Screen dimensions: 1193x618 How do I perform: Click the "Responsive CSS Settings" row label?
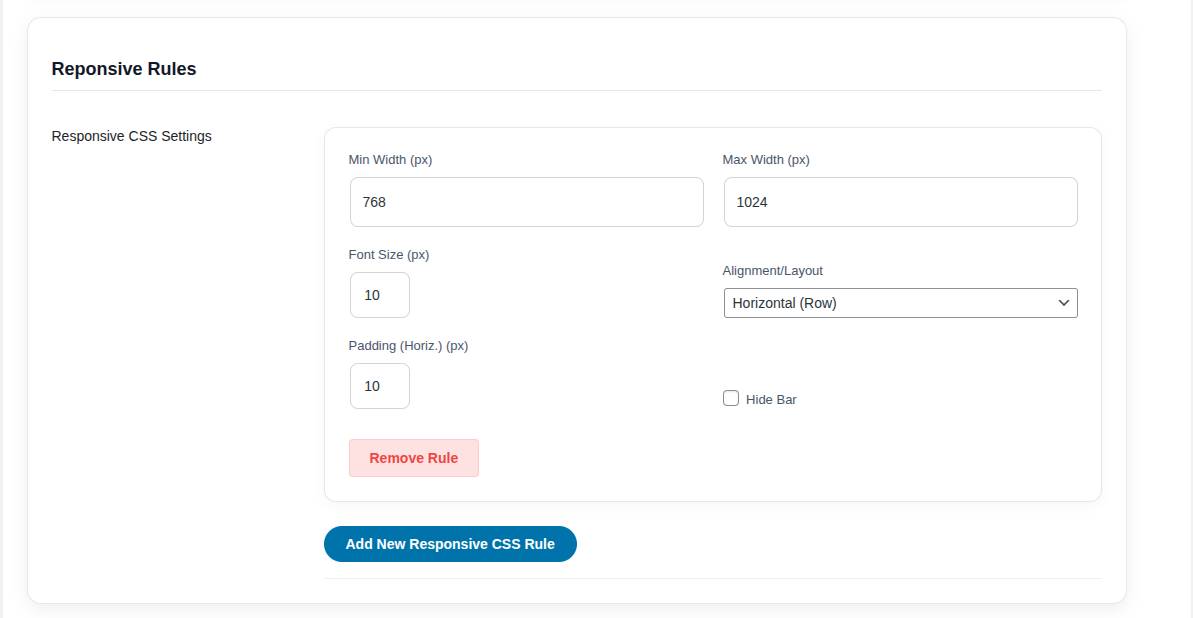(x=132, y=136)
